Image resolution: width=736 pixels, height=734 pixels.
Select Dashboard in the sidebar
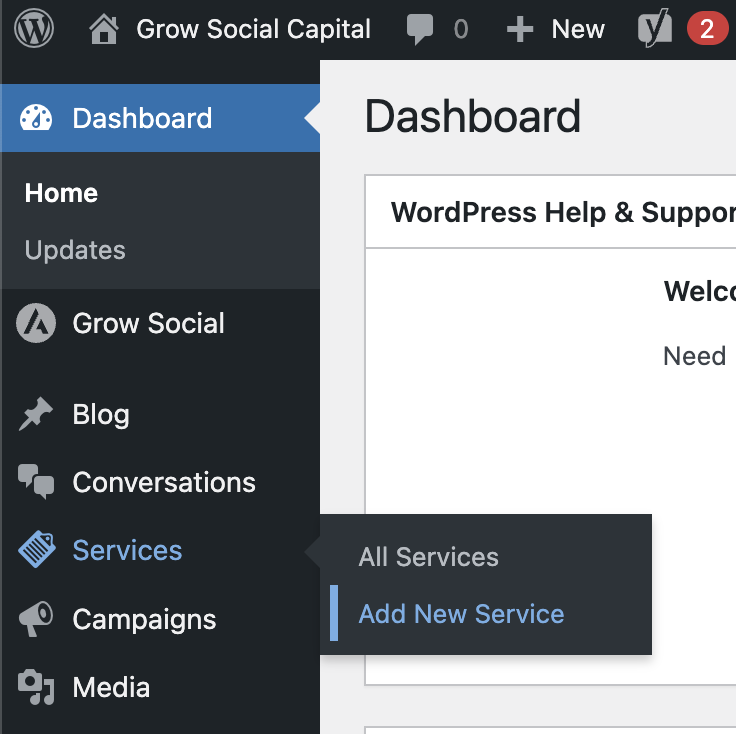(x=142, y=118)
